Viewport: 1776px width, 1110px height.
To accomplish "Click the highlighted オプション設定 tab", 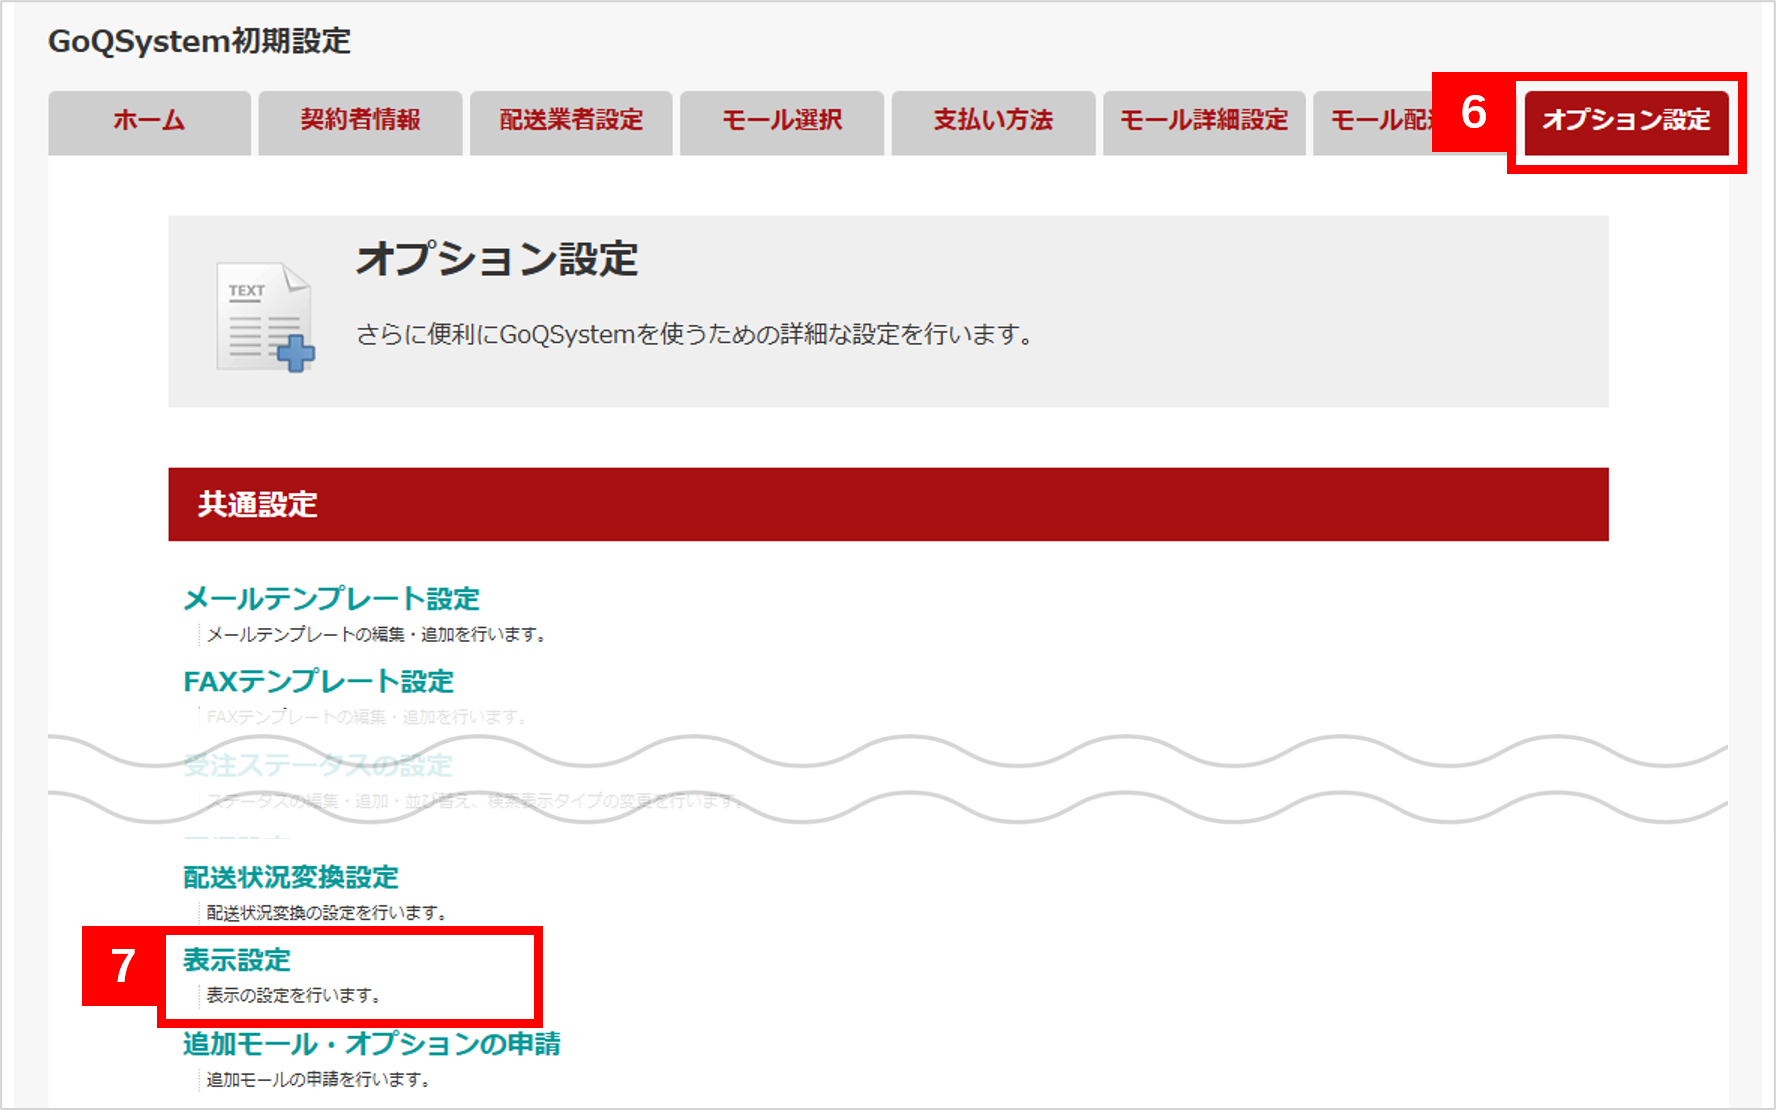I will click(1626, 121).
